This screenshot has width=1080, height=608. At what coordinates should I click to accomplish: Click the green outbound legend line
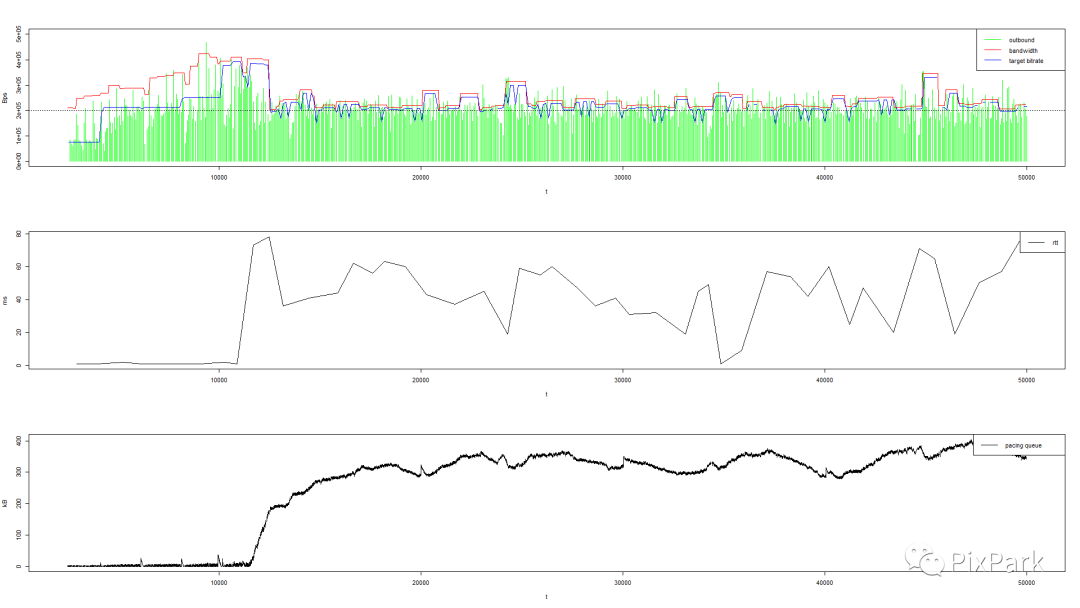point(992,40)
